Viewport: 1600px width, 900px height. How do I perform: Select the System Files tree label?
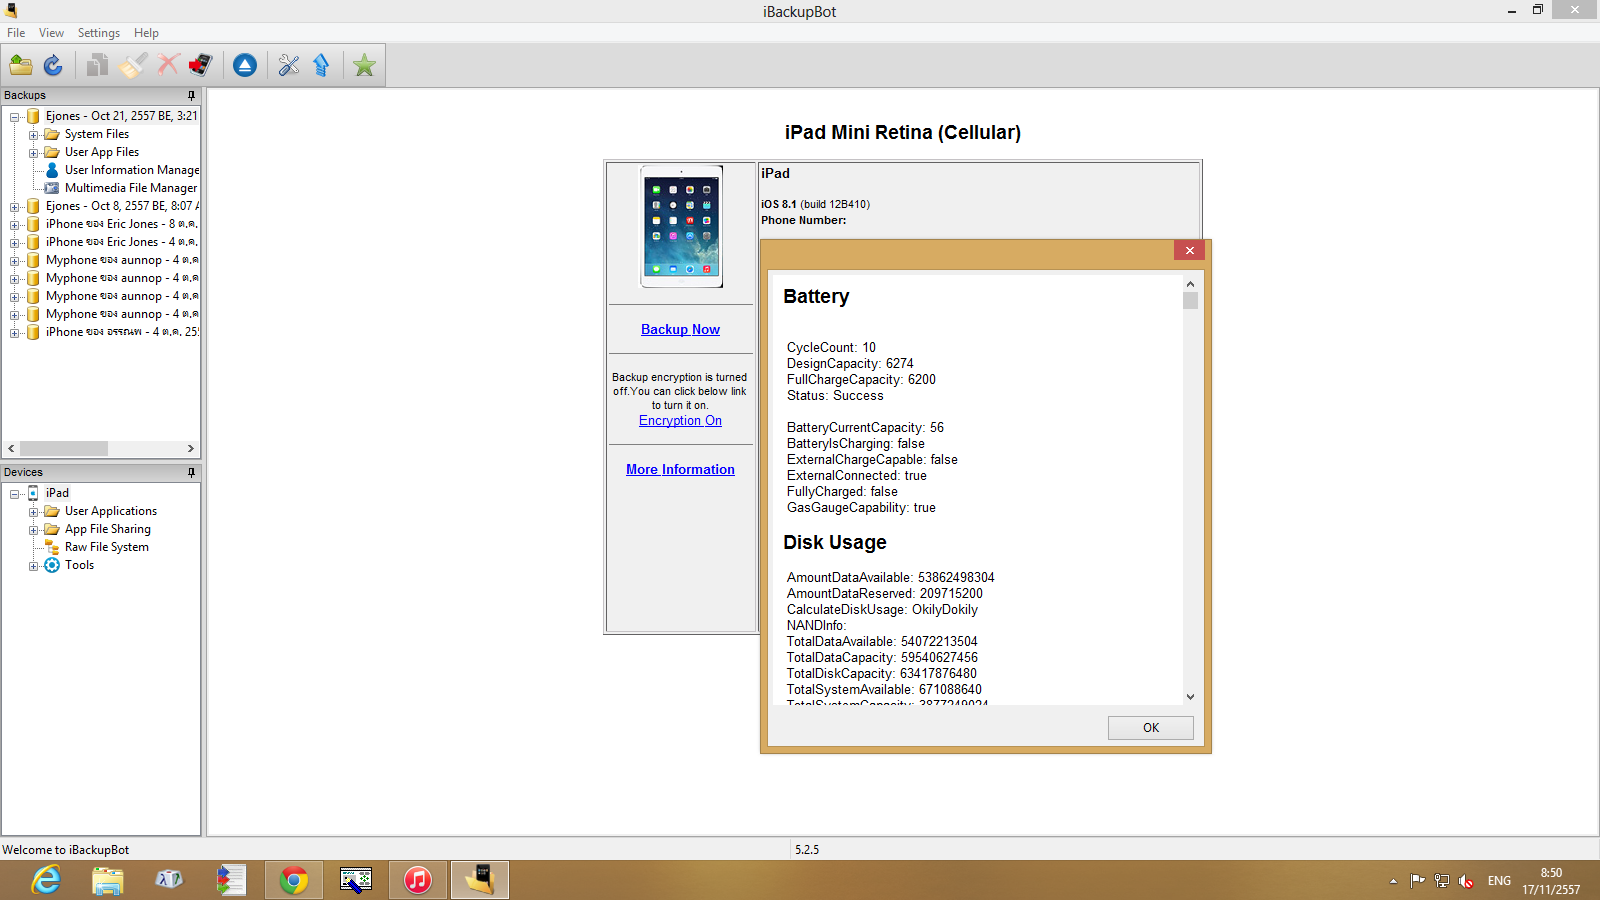click(97, 134)
